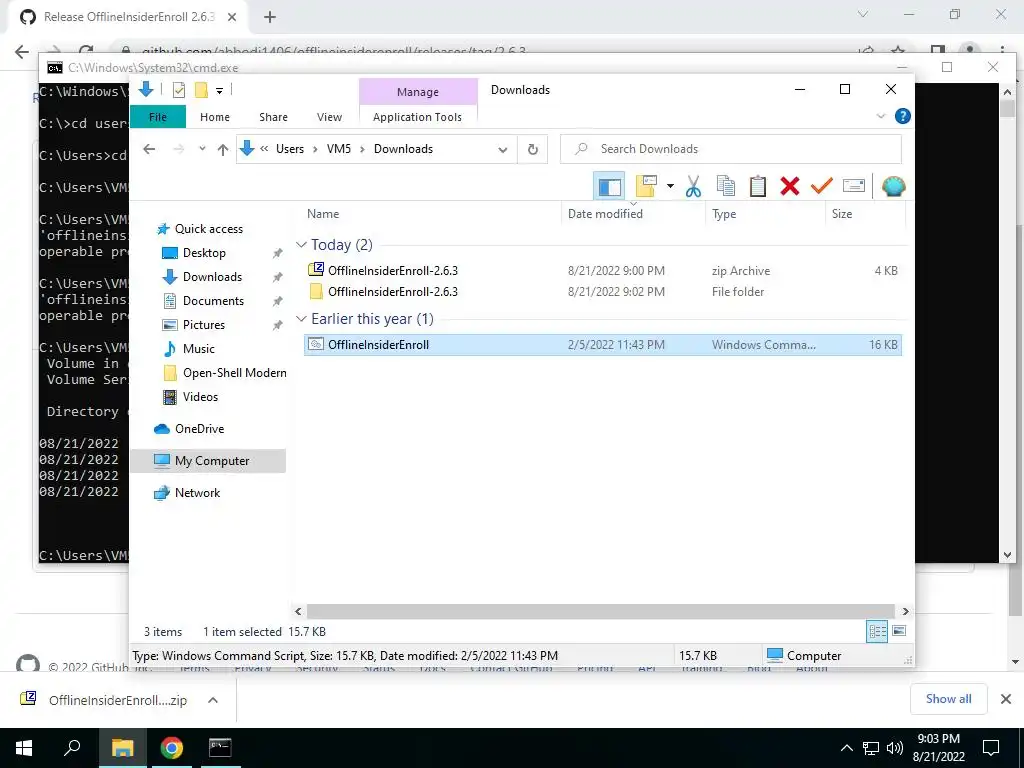This screenshot has height=768, width=1024.
Task: Open Videos in navigation pane
Action: click(200, 397)
